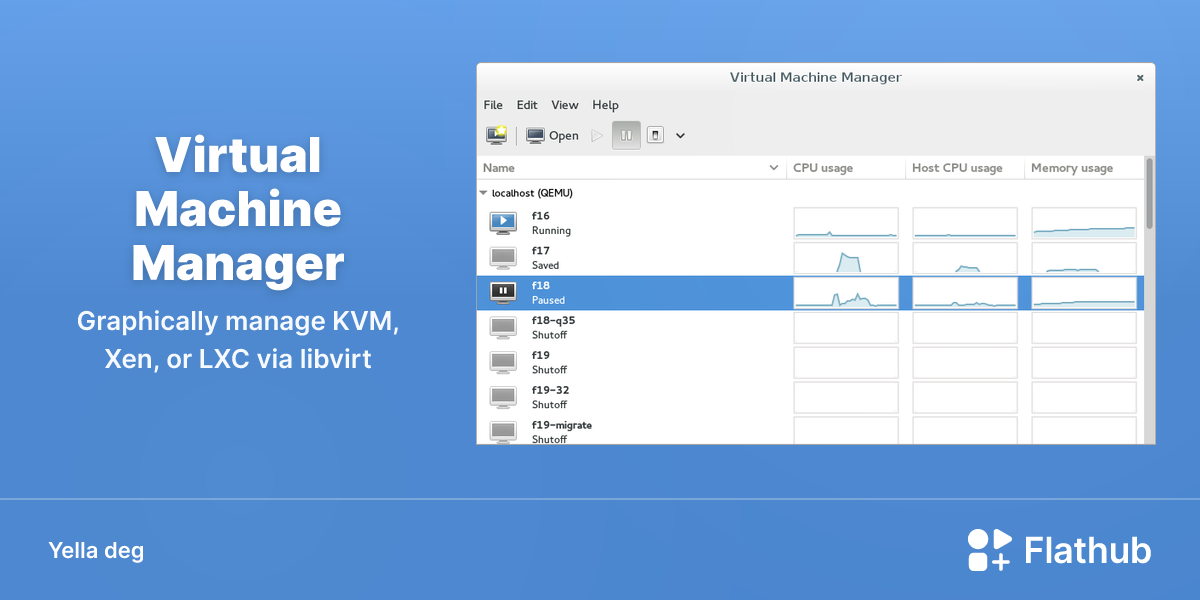Viewport: 1200px width, 600px height.
Task: Click the f19-migrate name text
Action: point(562,425)
